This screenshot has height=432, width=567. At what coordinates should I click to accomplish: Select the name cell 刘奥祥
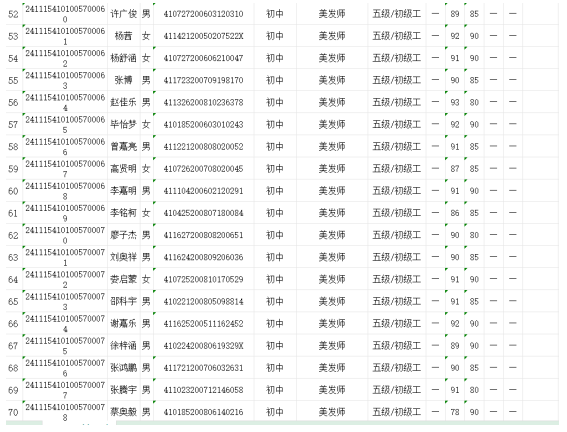coord(124,257)
